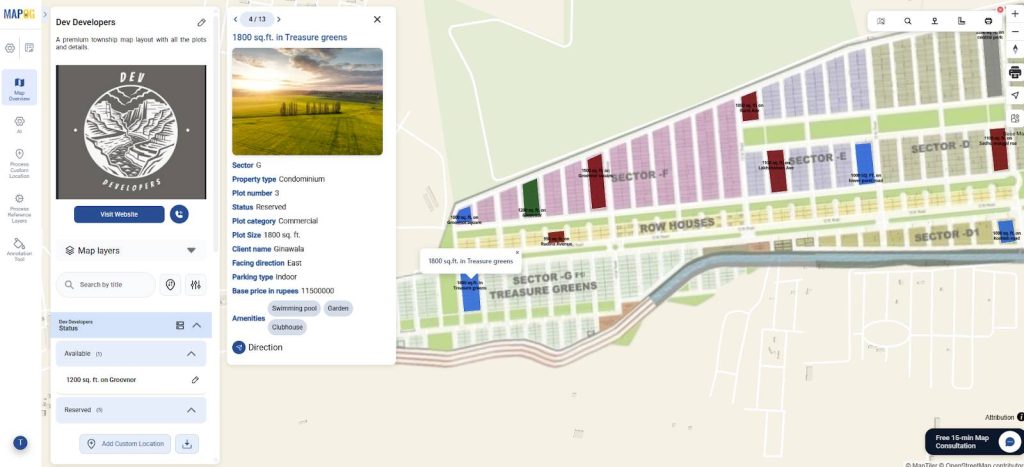Screen dimensions: 1024x467
Task: Open Process Custom Location panel
Action: click(19, 163)
